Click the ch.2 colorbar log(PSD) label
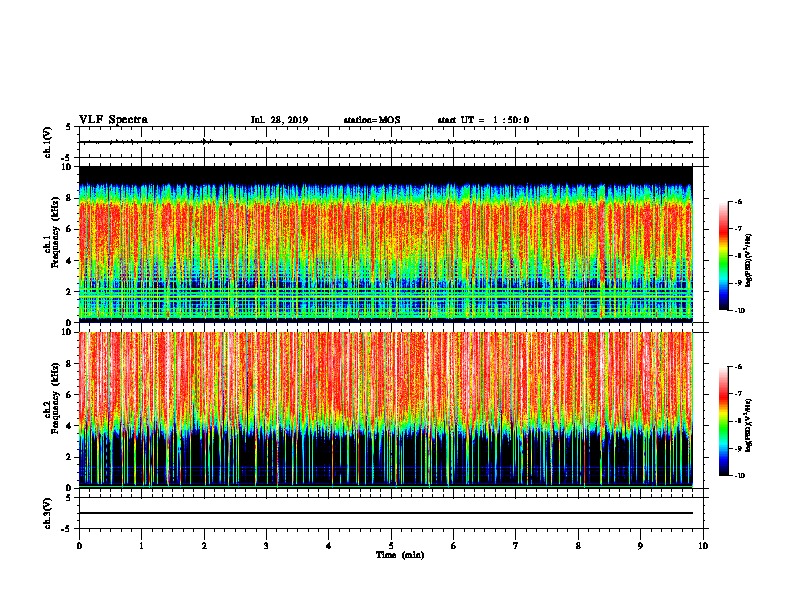This screenshot has width=792, height=612. (749, 425)
